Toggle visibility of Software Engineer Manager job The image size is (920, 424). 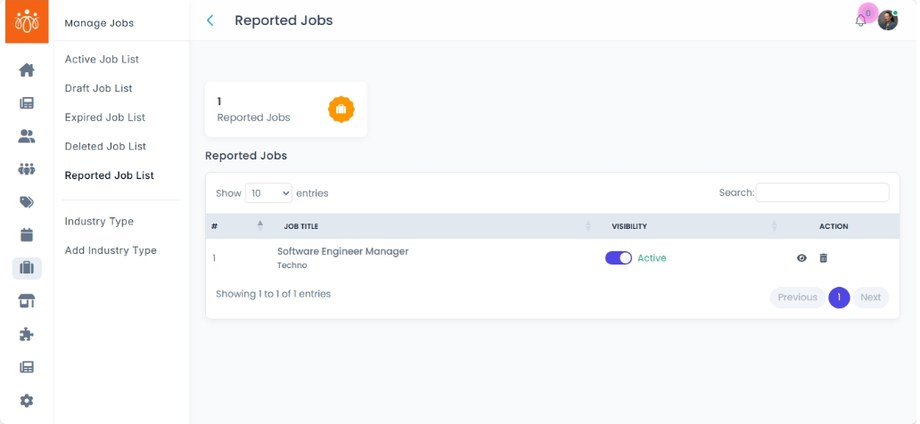tap(618, 258)
